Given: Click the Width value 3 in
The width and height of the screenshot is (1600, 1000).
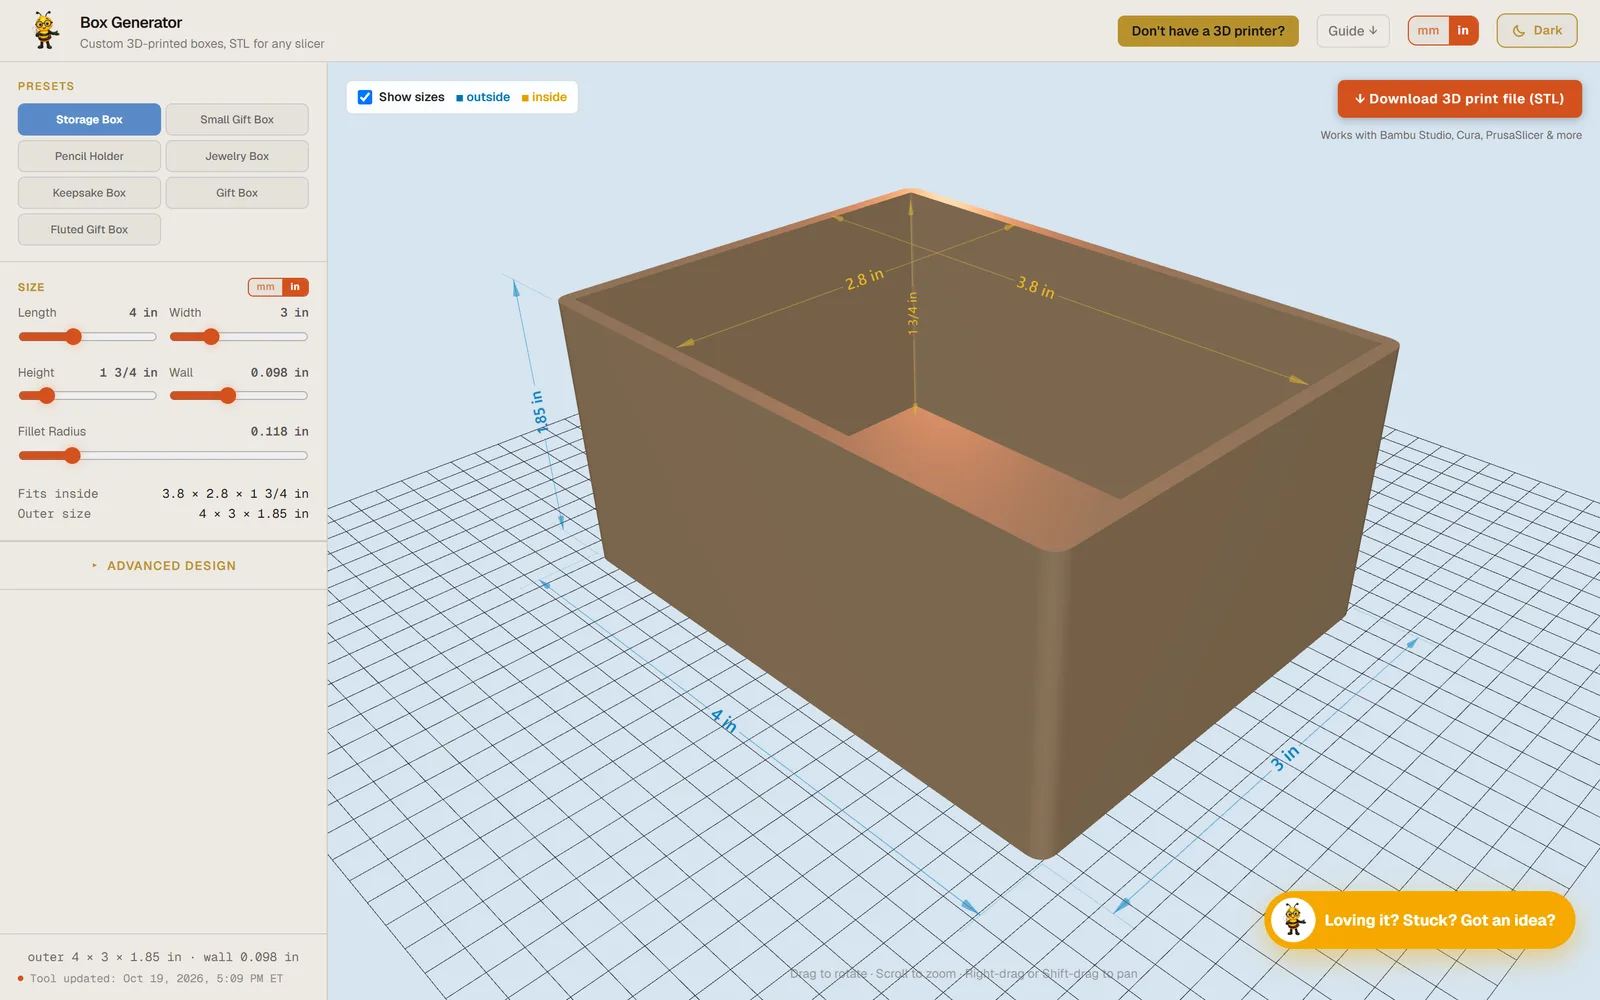Looking at the screenshot, I should 294,313.
